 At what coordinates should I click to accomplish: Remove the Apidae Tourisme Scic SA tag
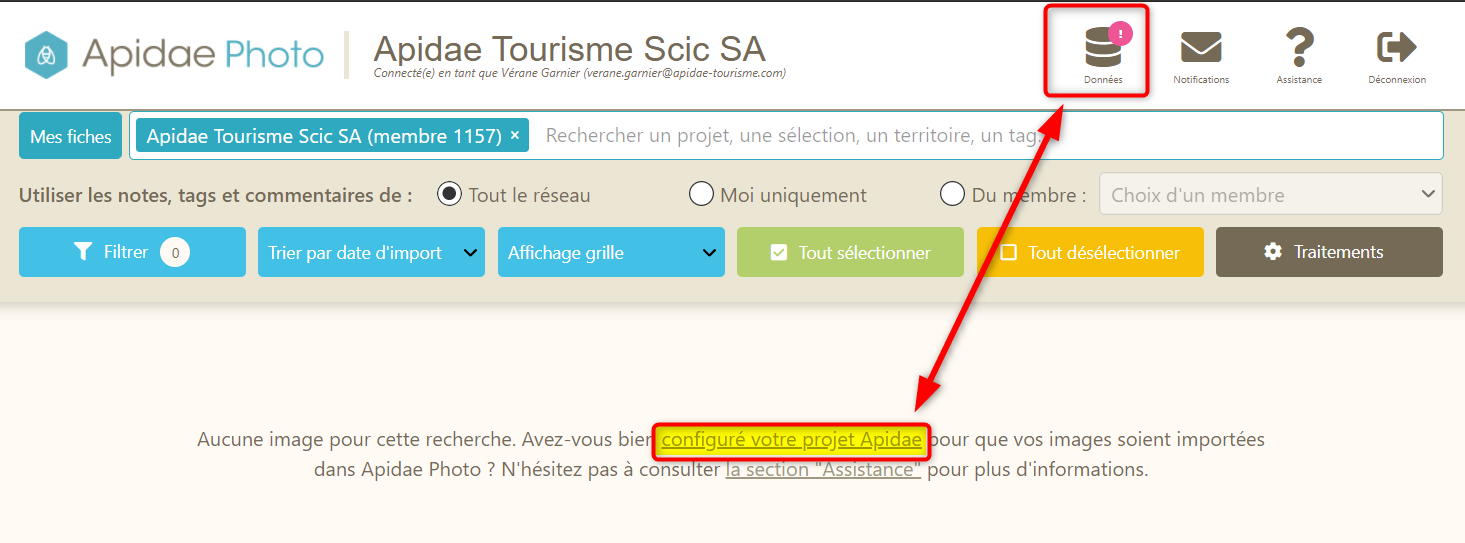(515, 136)
